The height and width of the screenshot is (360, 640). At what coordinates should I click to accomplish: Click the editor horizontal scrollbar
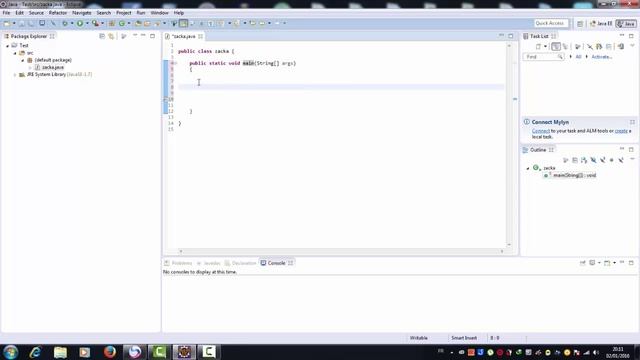pyautogui.click(x=341, y=251)
